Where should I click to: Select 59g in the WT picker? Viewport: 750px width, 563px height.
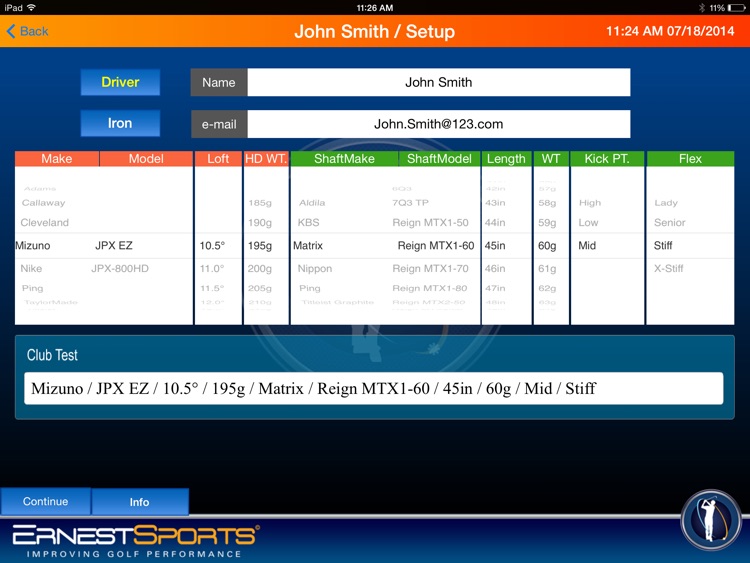click(x=547, y=222)
